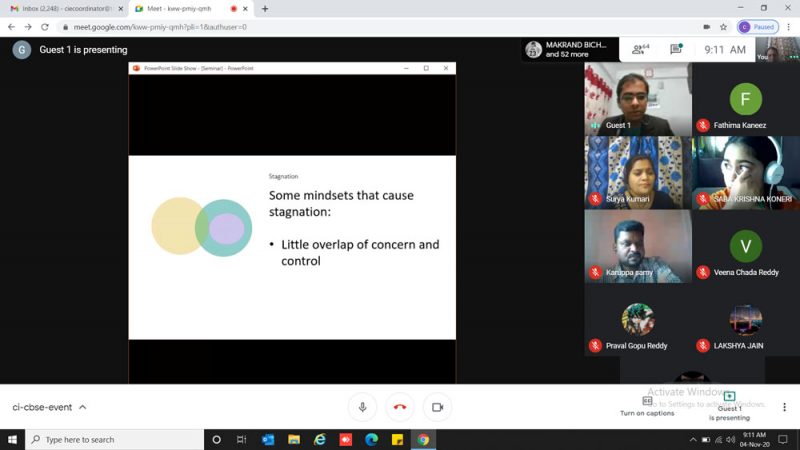
Task: Click the taskbar clock showing 9:11 AM
Action: [755, 439]
